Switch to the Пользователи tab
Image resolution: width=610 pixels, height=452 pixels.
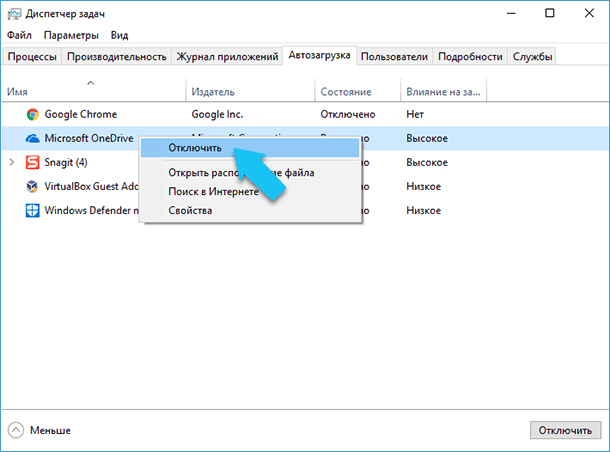[x=394, y=57]
